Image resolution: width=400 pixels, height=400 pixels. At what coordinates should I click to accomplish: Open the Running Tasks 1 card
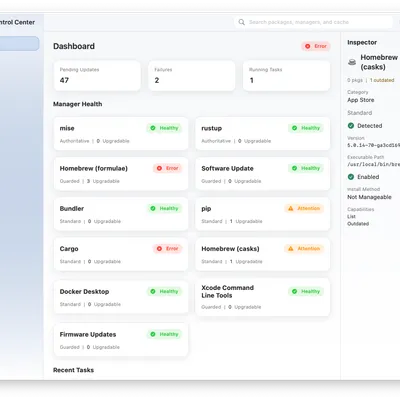click(286, 76)
